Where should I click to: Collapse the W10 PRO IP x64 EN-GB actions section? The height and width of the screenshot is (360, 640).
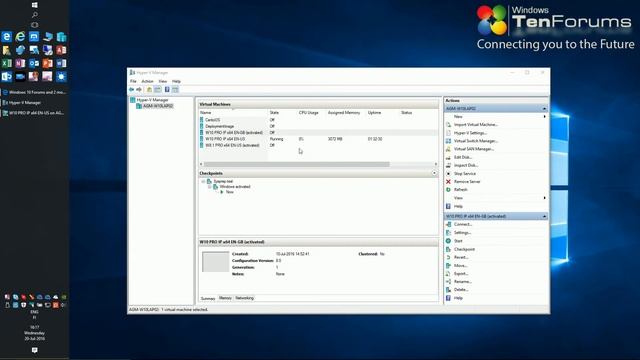coord(544,216)
